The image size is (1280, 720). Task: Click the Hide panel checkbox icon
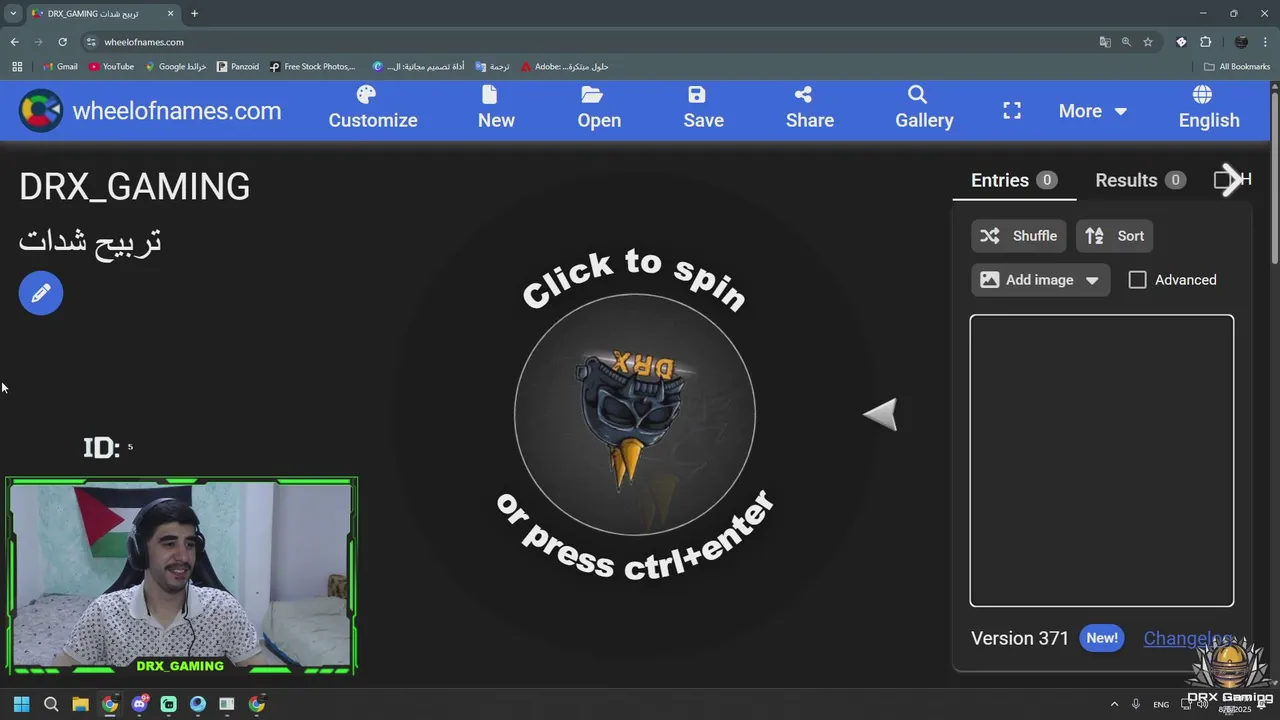pyautogui.click(x=1223, y=180)
